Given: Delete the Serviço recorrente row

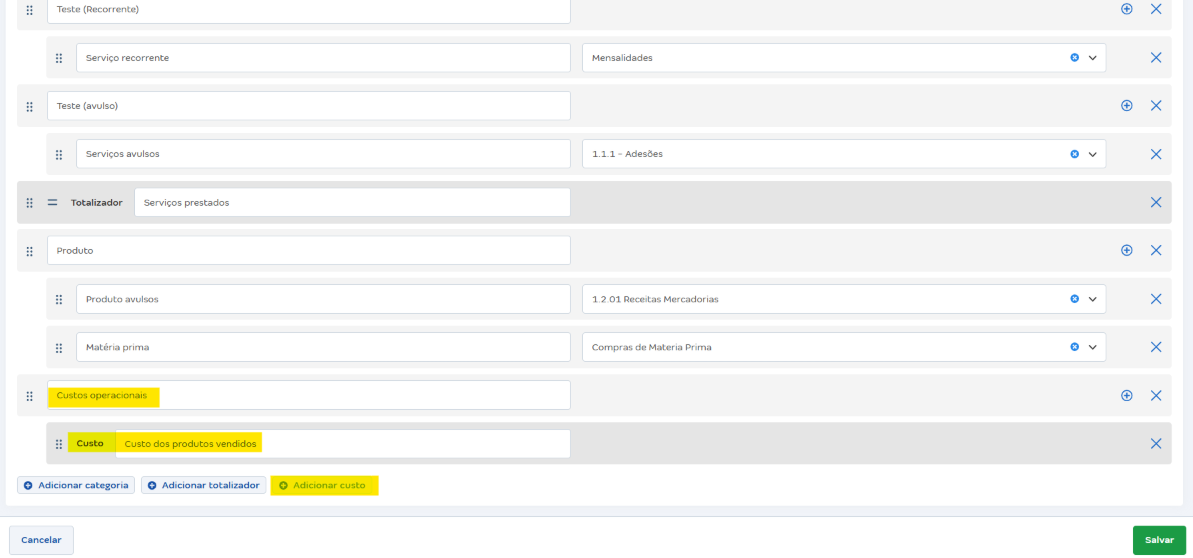Looking at the screenshot, I should pyautogui.click(x=1156, y=57).
